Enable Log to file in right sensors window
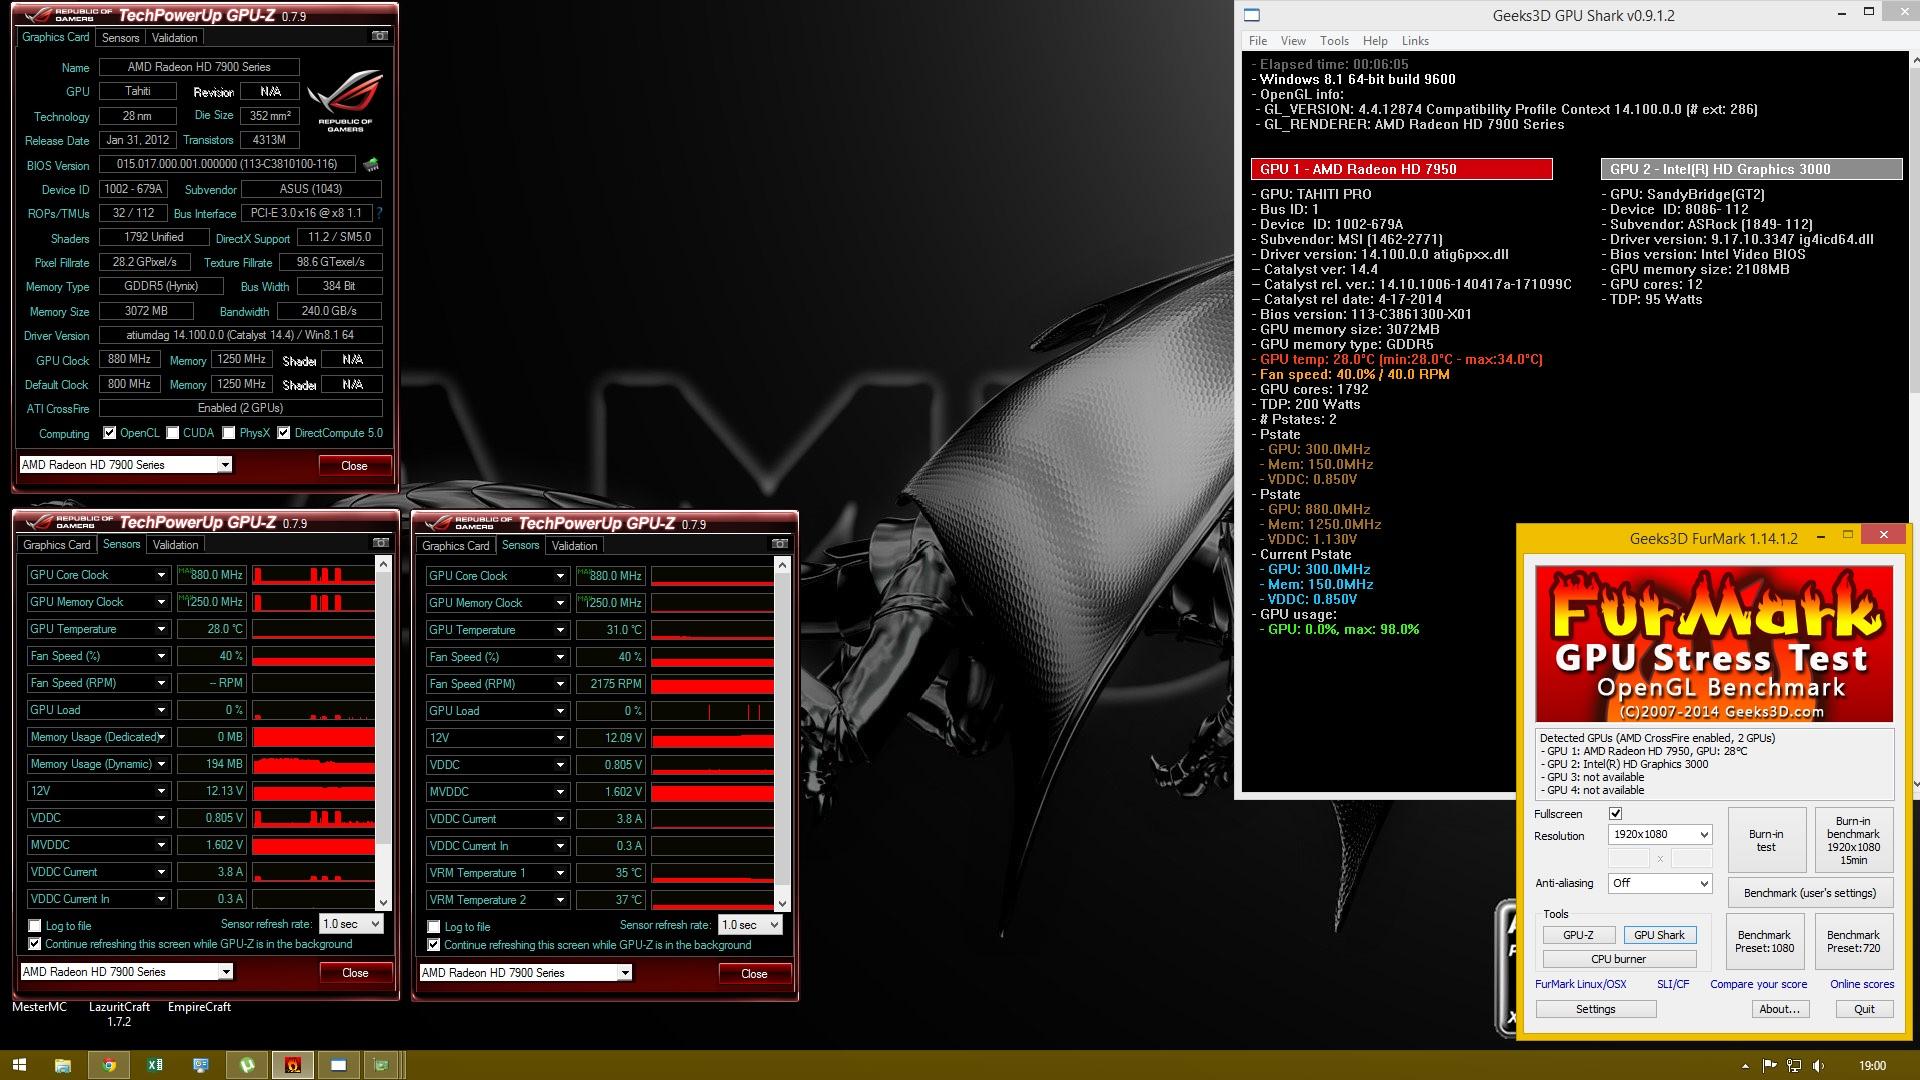 pyautogui.click(x=434, y=927)
